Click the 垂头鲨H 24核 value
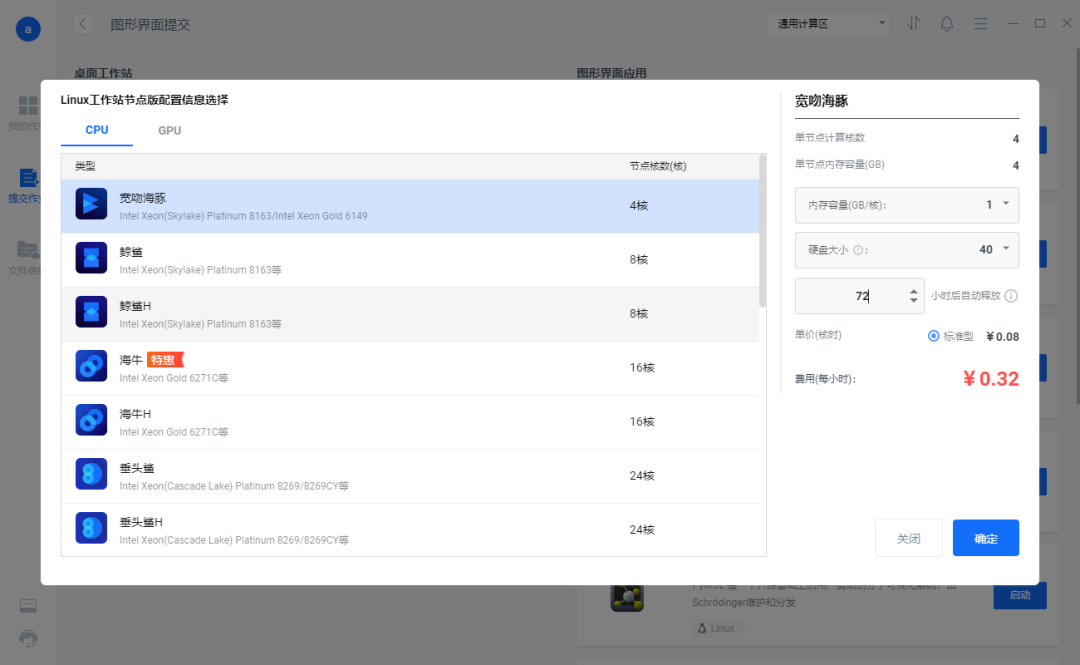This screenshot has height=665, width=1080. (642, 530)
